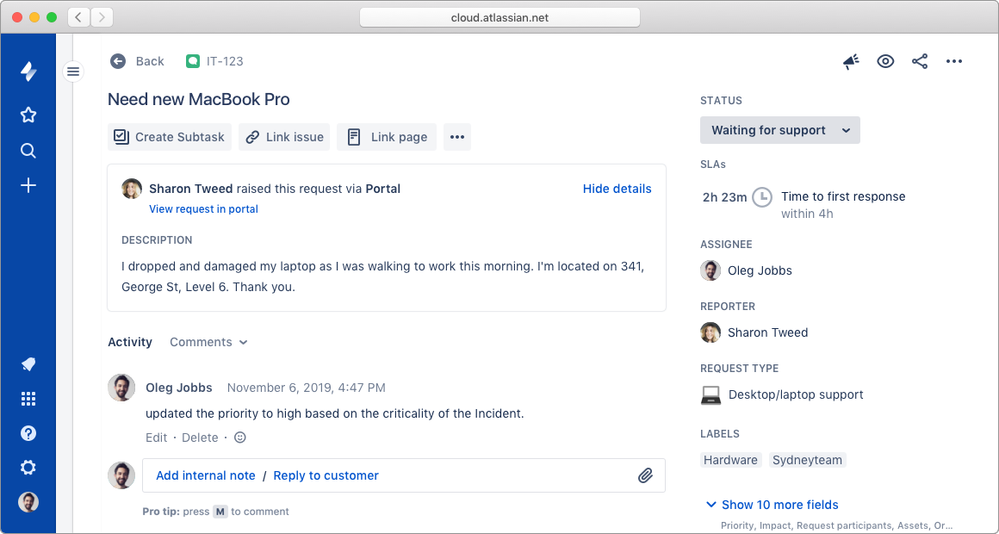Viewport: 999px width, 534px height.
Task: Edit Oleg Jobbs' comment
Action: pyautogui.click(x=156, y=438)
